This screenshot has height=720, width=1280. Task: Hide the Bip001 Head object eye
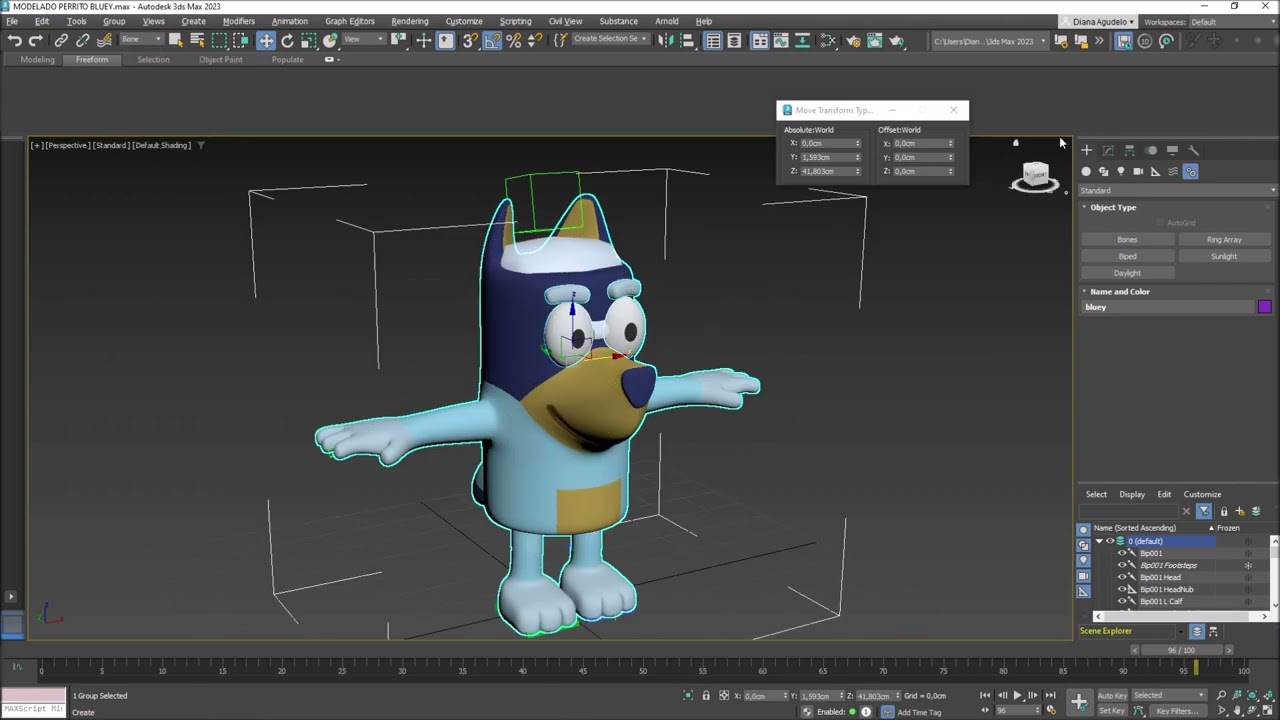(1122, 577)
